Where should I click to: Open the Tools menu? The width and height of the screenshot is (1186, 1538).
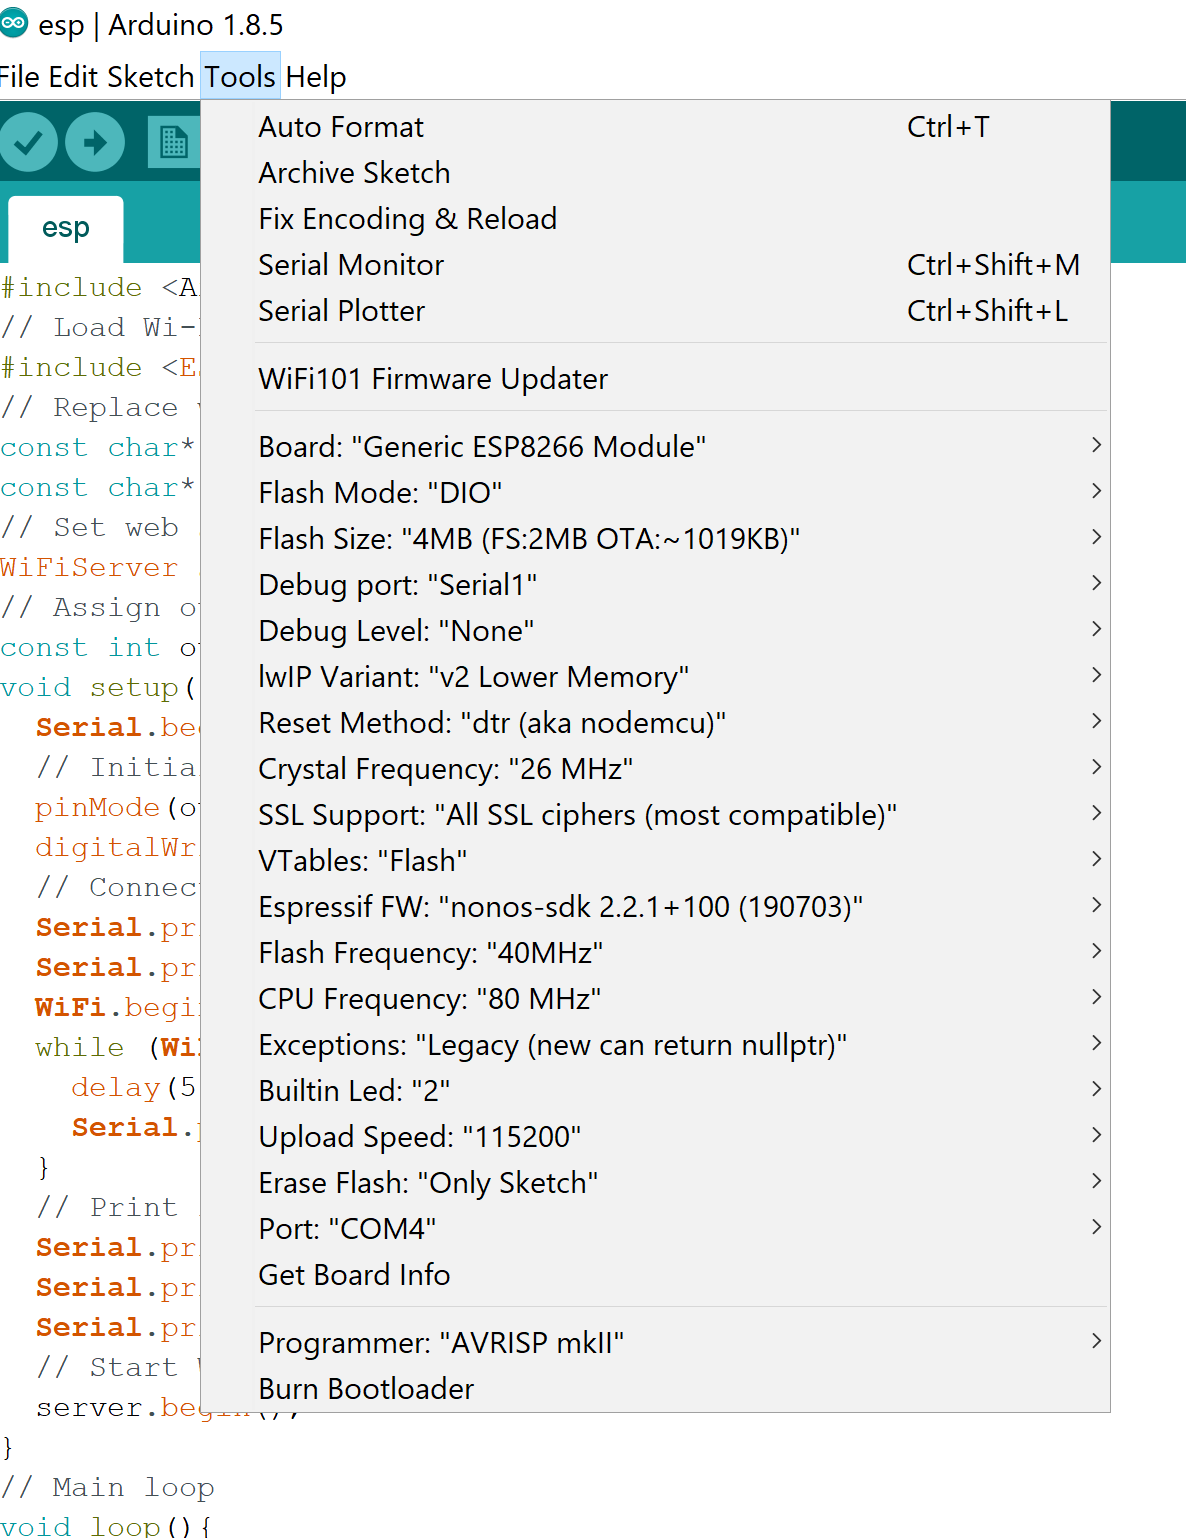point(240,77)
